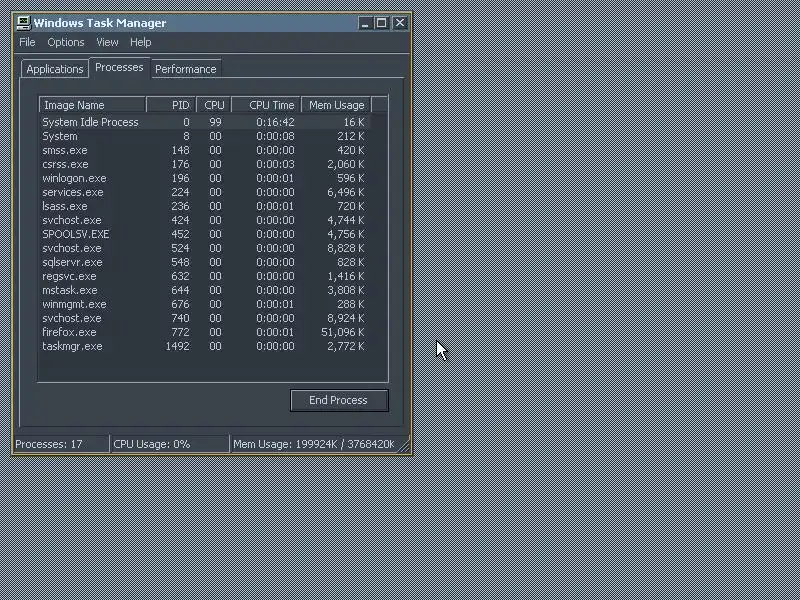
Task: Open the View menu
Action: pos(107,42)
